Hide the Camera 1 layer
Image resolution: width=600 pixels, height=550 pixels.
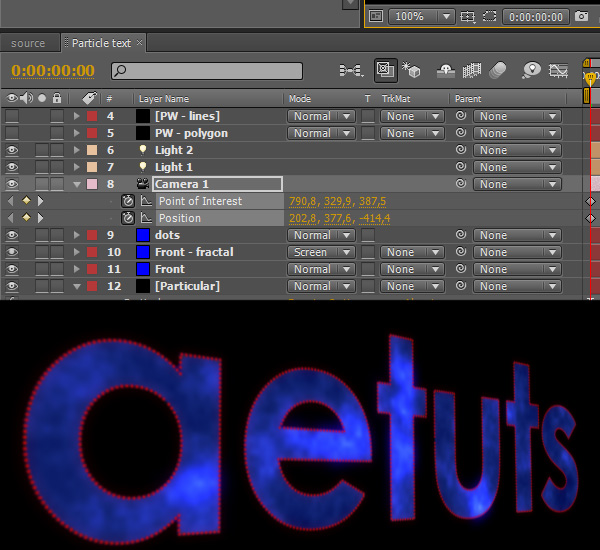click(x=12, y=184)
